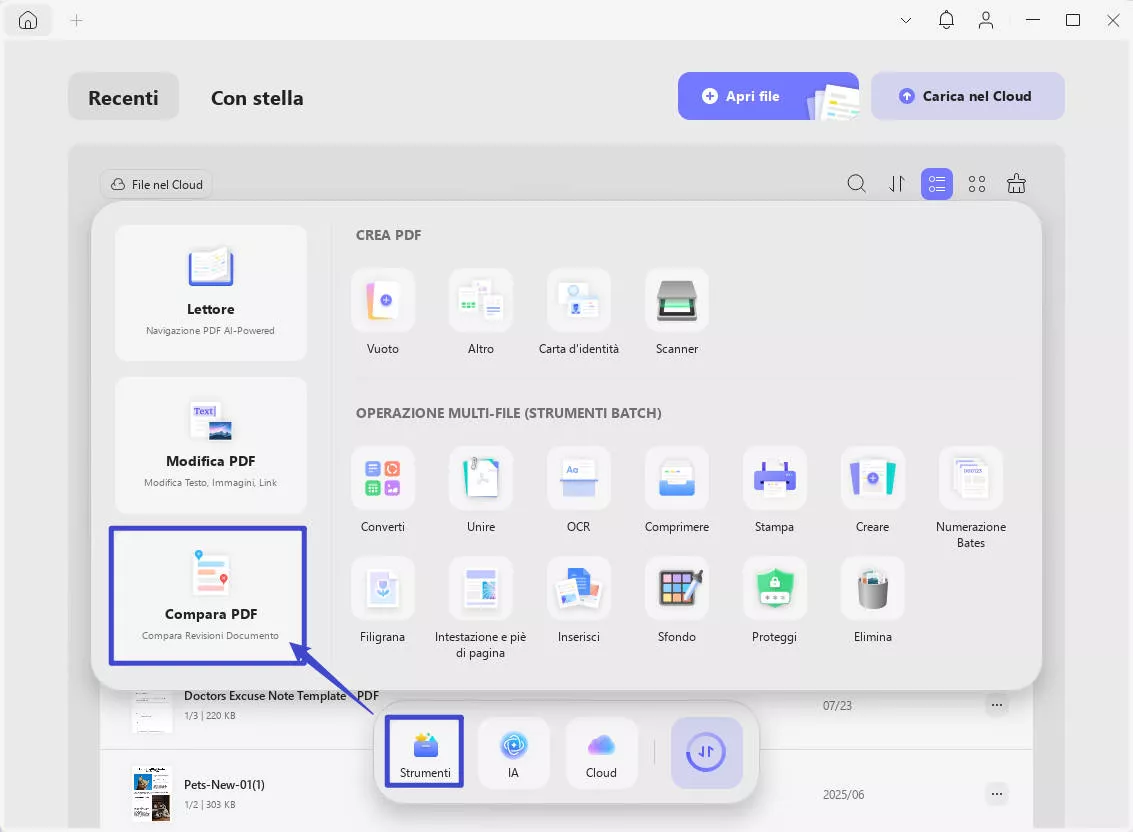The height and width of the screenshot is (832, 1133).
Task: Click the round sync transfer button
Action: pyautogui.click(x=707, y=752)
